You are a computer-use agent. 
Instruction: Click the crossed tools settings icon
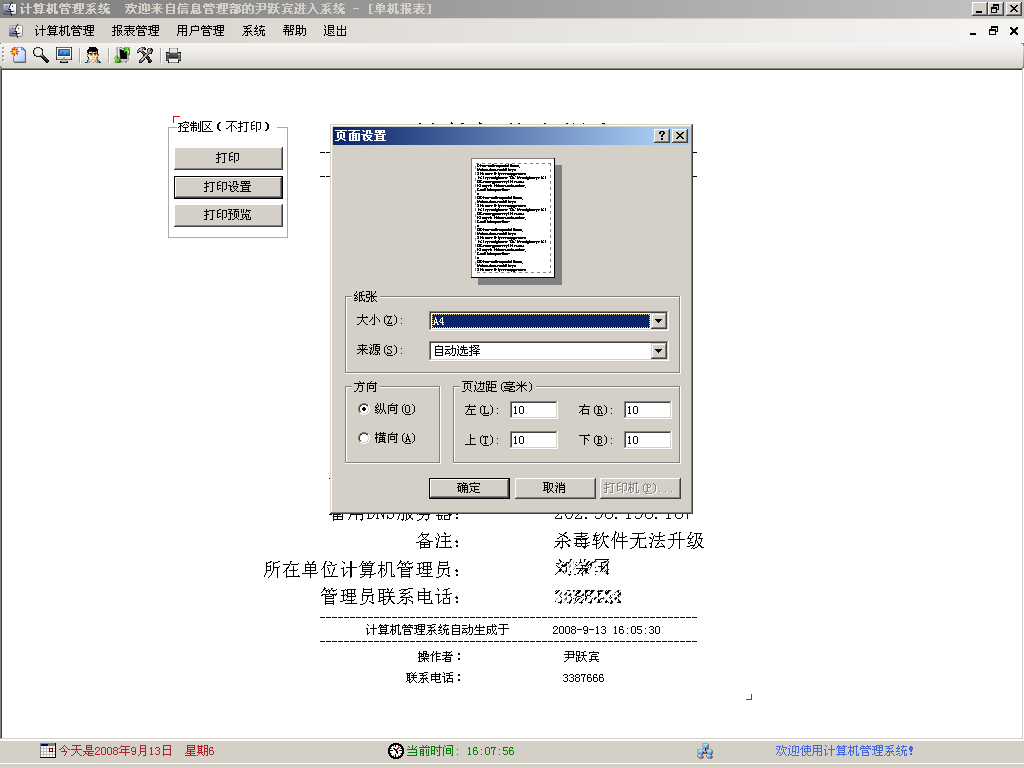coord(145,55)
